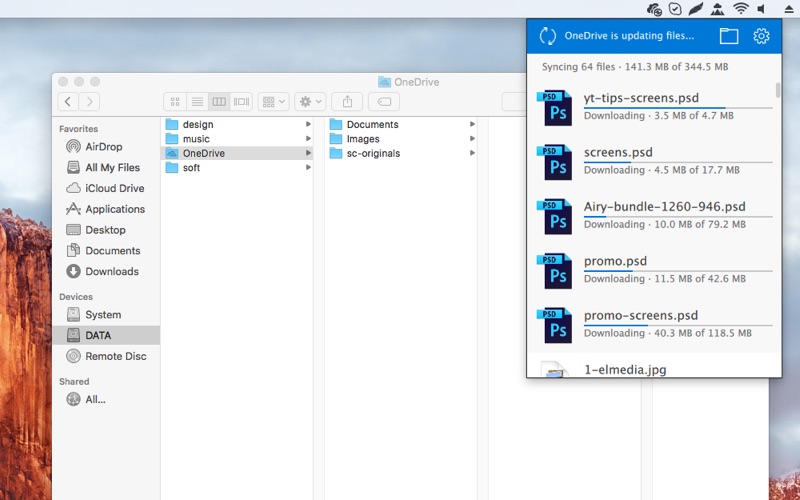This screenshot has width=800, height=500.
Task: Click the 1-elmedia.jpg file name
Action: [x=625, y=369]
